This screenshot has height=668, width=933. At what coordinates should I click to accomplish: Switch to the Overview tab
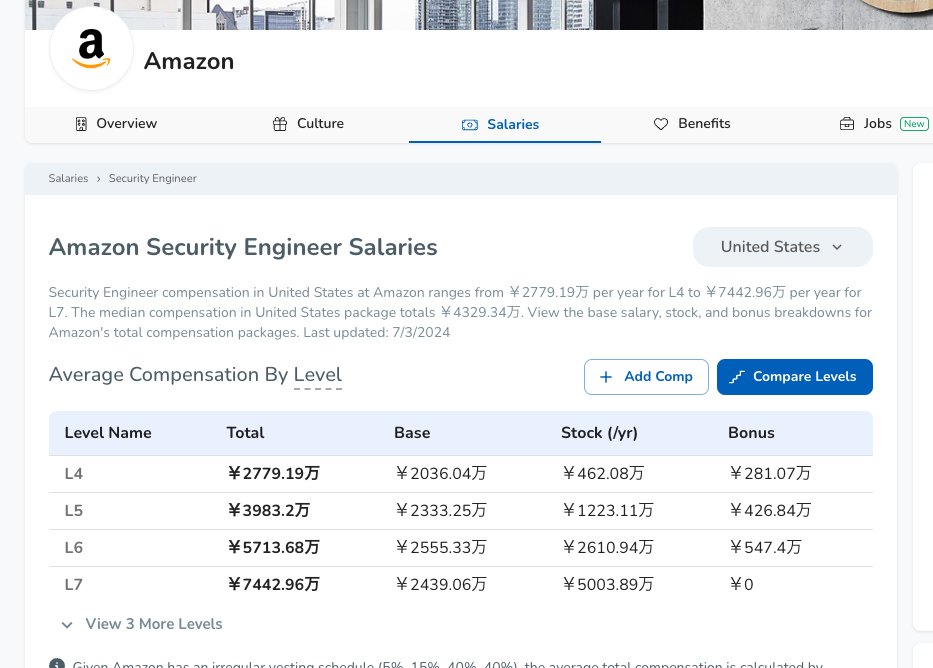point(126,124)
